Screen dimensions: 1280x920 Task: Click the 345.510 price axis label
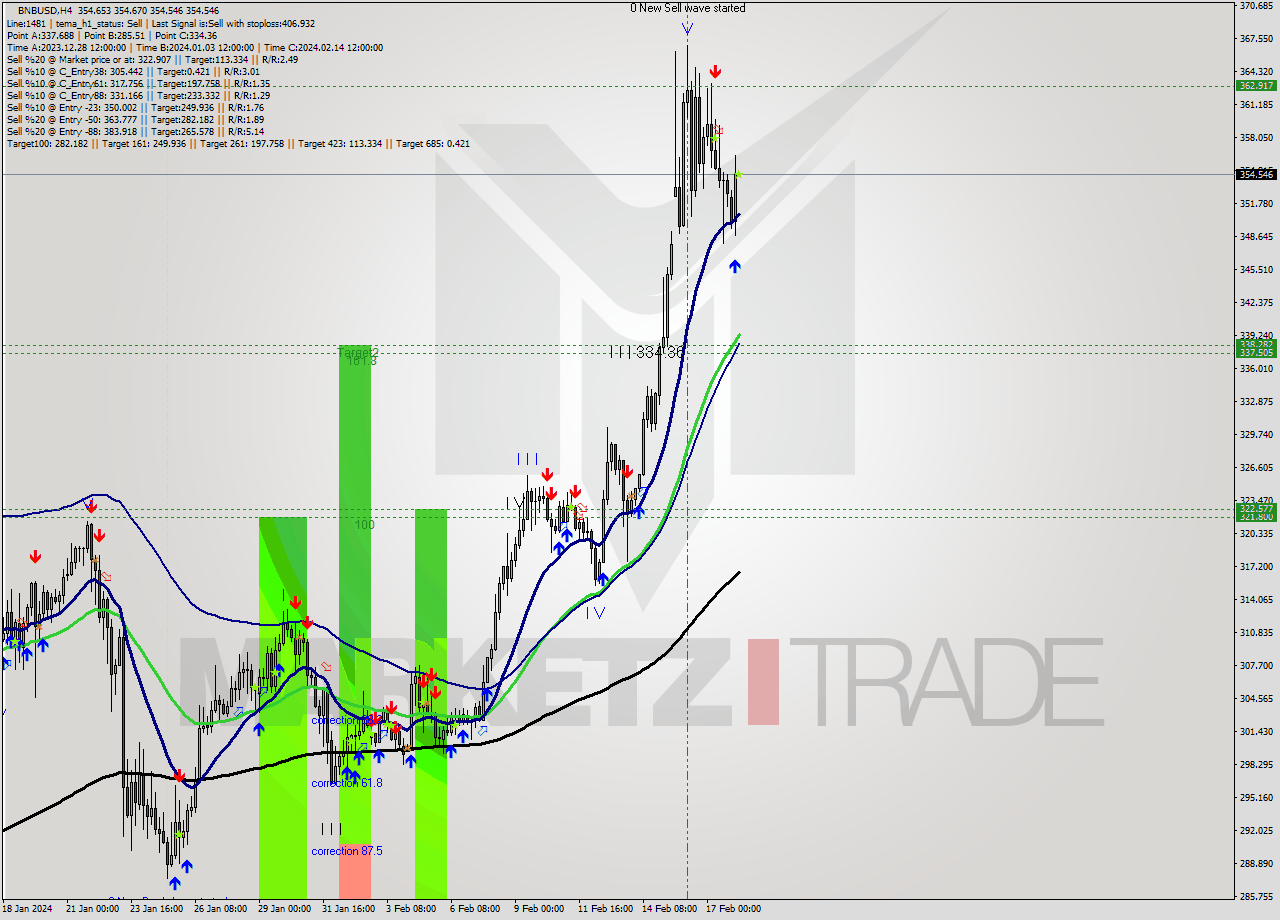click(1256, 270)
